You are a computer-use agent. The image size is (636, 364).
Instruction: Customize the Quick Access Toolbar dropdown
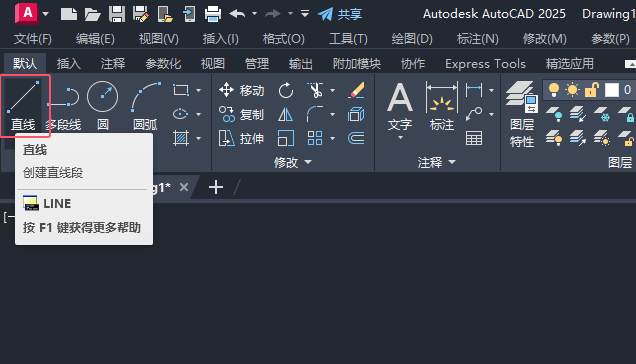305,14
